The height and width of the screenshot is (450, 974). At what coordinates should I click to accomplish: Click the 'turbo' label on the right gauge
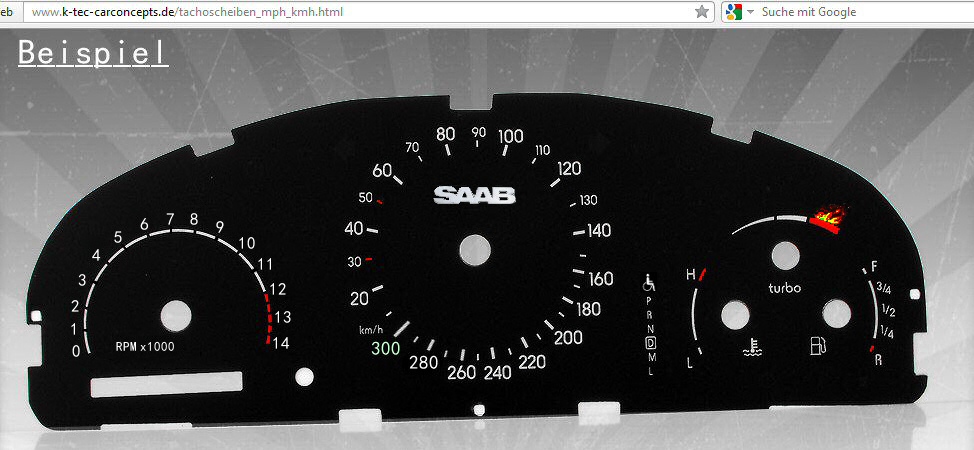[x=785, y=288]
